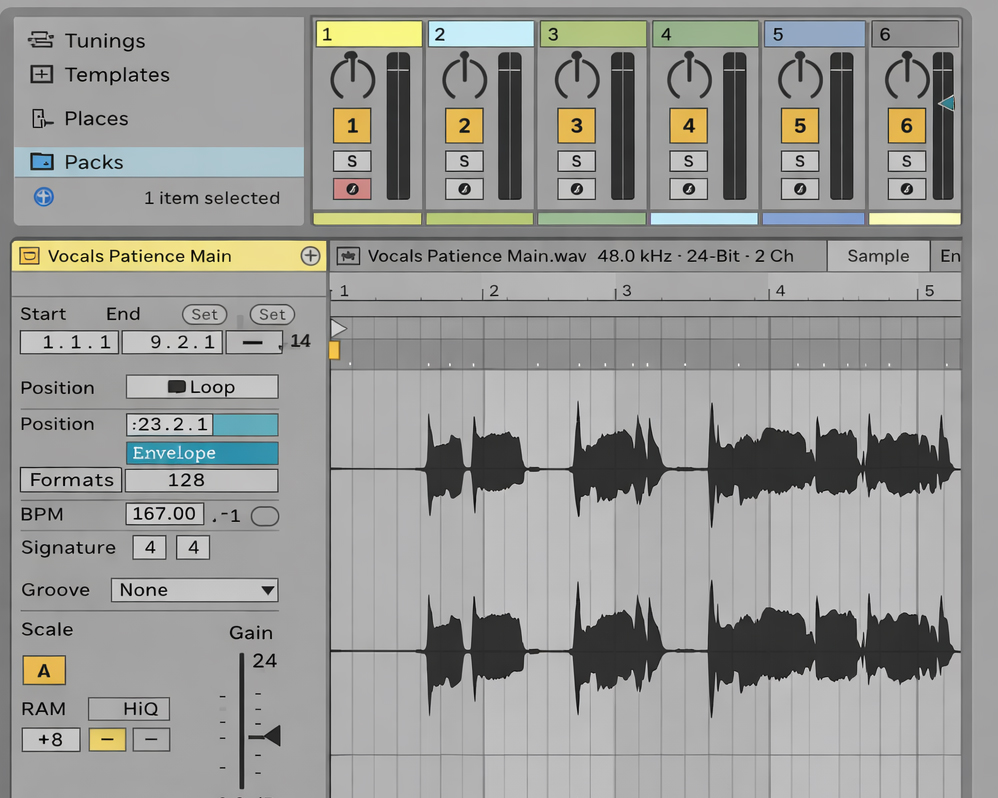This screenshot has height=798, width=998.
Task: Arm track 4 for recording
Action: click(688, 189)
